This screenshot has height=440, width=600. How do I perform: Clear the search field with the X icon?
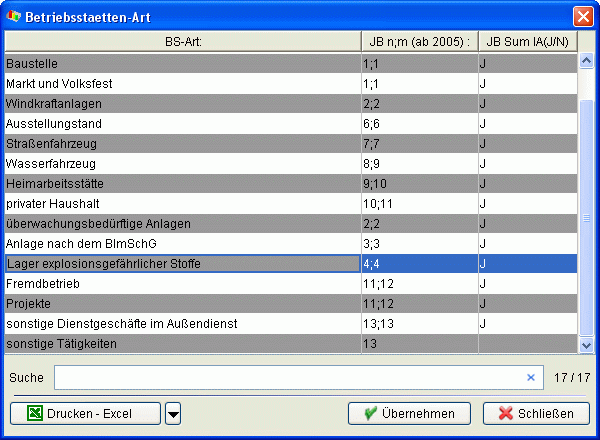point(531,378)
